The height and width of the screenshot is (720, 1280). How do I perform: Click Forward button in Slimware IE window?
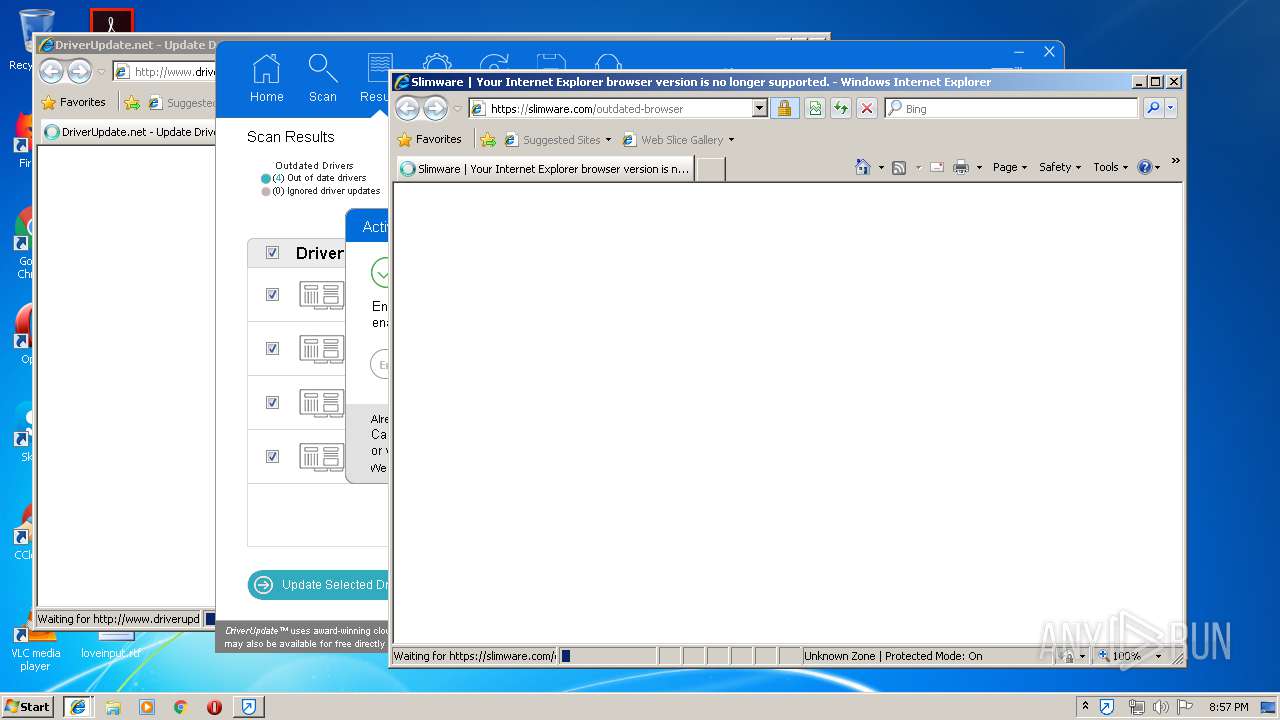tap(435, 108)
